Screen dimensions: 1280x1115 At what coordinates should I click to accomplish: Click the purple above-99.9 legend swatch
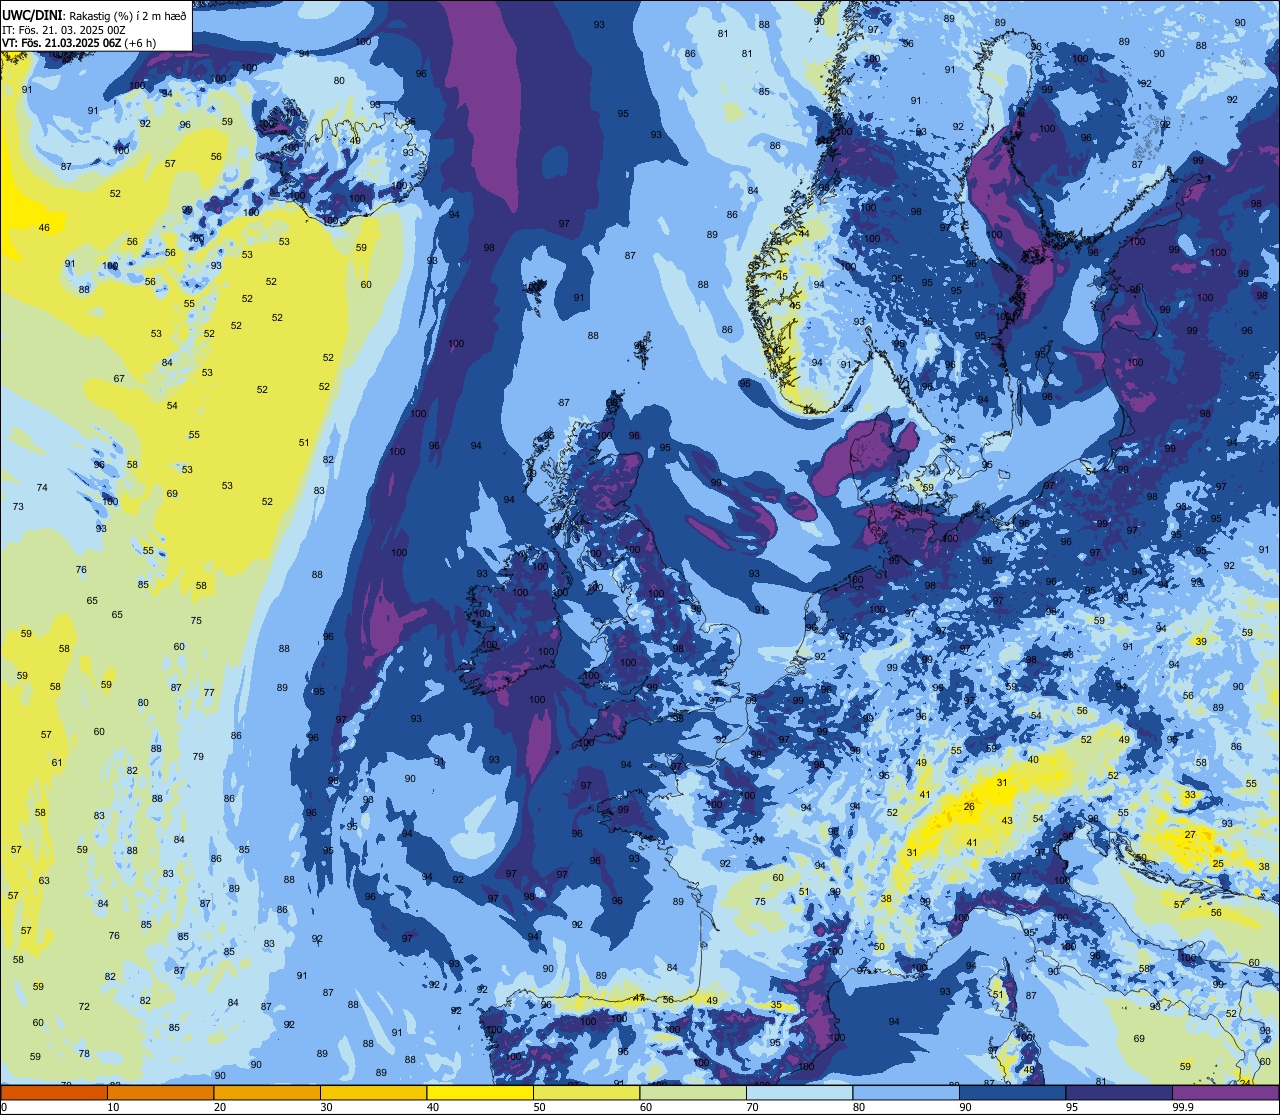(1225, 1092)
